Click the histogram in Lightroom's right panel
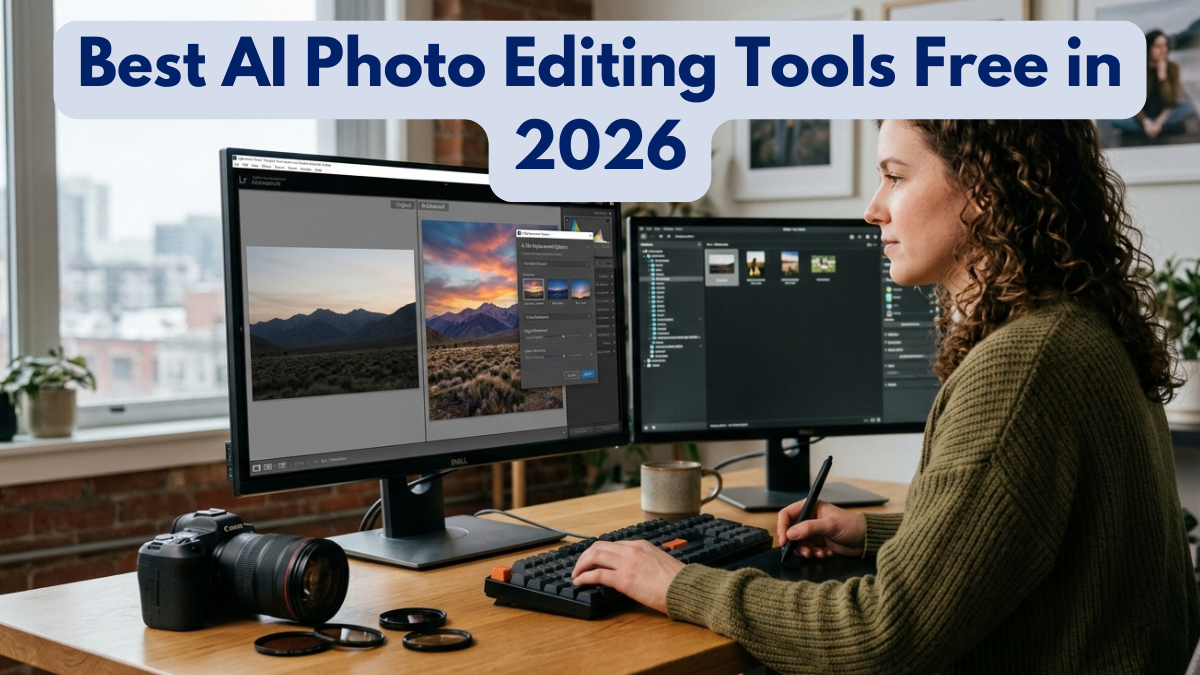1200x675 pixels. [588, 228]
